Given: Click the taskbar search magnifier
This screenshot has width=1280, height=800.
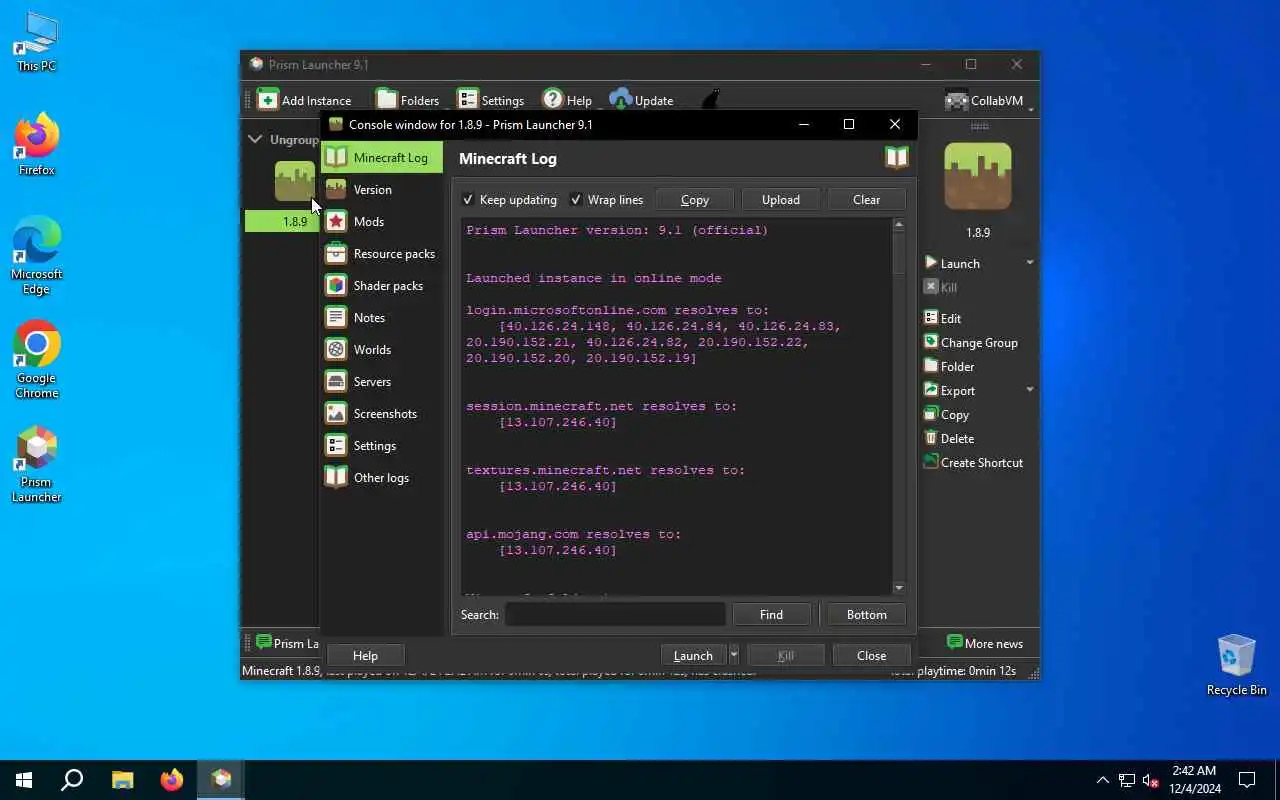Looking at the screenshot, I should pos(72,780).
